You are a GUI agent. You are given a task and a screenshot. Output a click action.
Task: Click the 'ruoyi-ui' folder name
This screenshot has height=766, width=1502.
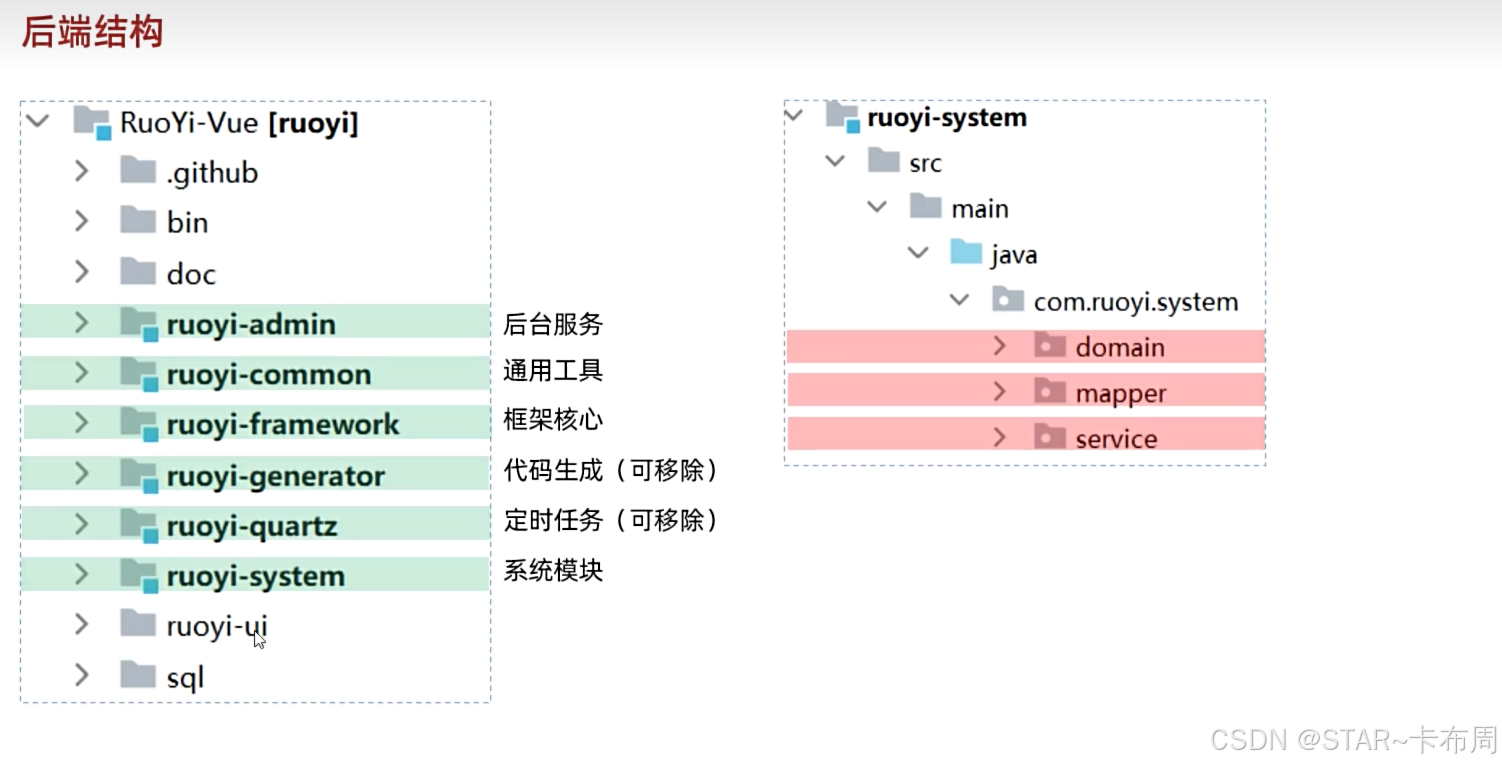[x=217, y=627]
